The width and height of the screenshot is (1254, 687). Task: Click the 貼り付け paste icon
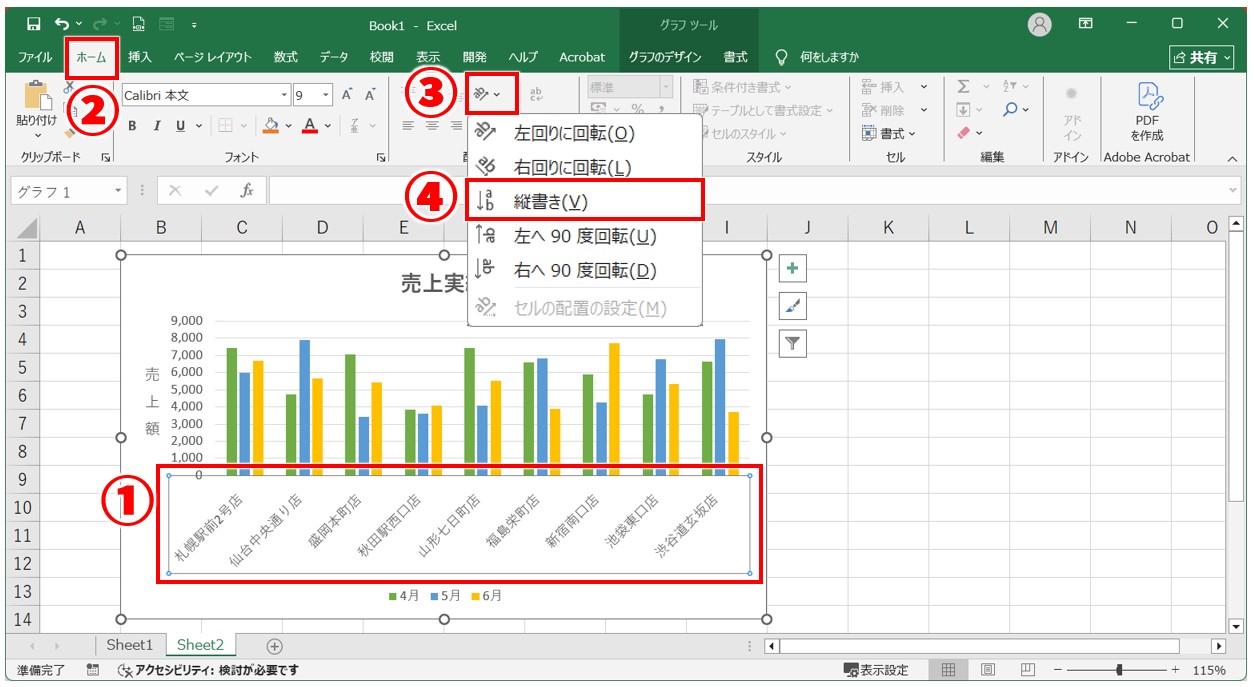(x=37, y=98)
